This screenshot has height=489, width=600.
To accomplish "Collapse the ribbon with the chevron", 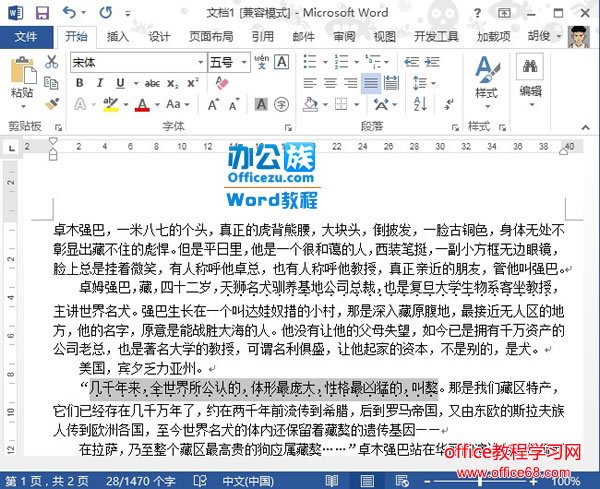I will tap(585, 127).
